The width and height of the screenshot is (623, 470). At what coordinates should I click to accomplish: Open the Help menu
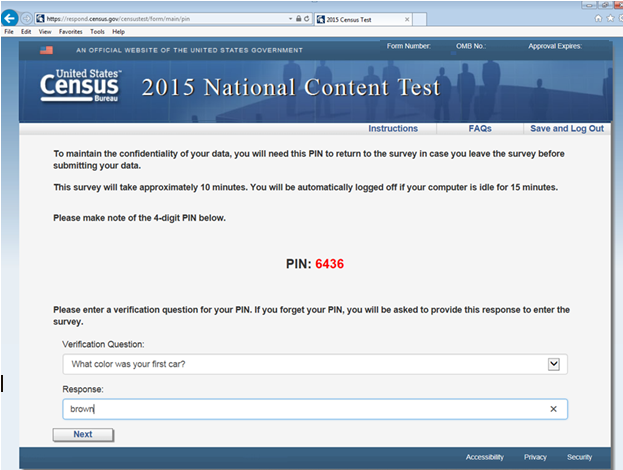pyautogui.click(x=118, y=31)
